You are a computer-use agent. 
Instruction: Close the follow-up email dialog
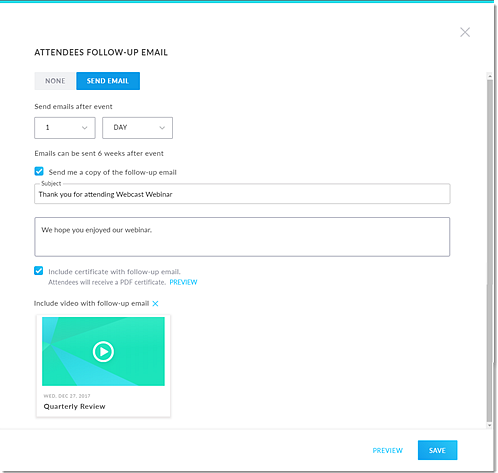click(x=465, y=32)
